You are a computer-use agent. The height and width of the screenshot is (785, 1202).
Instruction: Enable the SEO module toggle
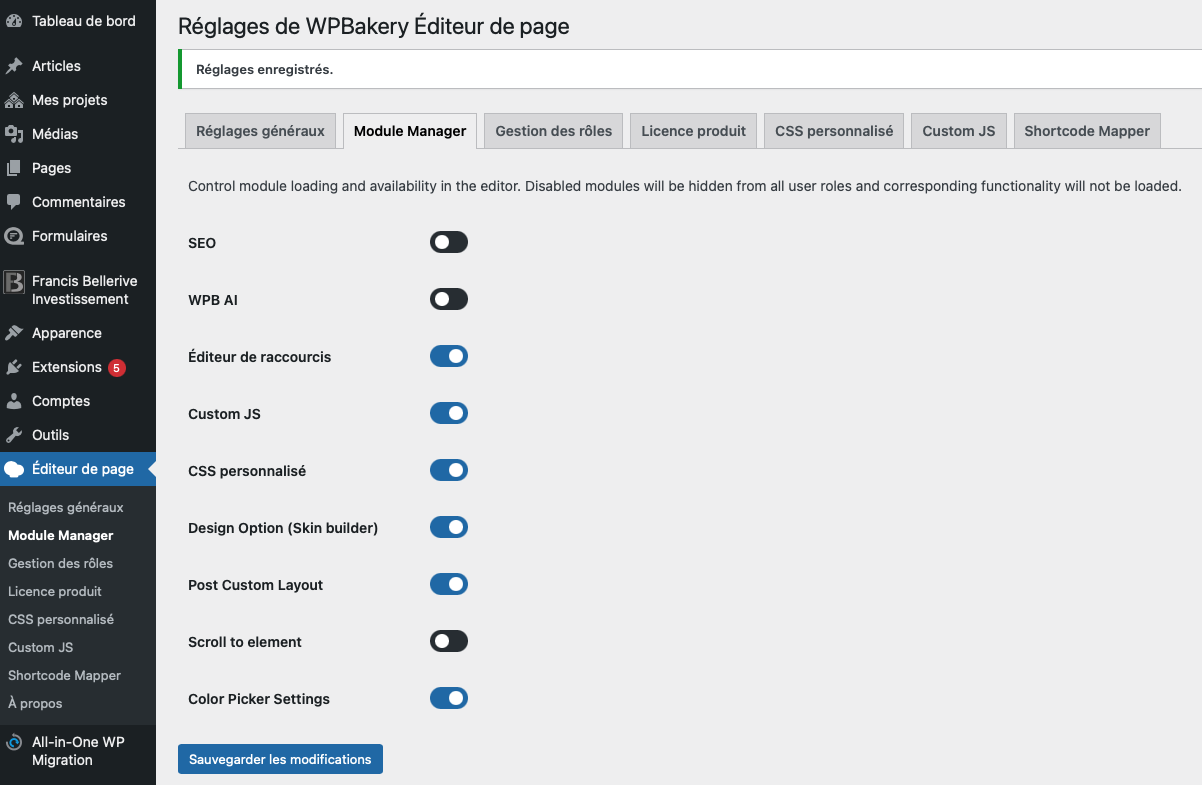(448, 243)
